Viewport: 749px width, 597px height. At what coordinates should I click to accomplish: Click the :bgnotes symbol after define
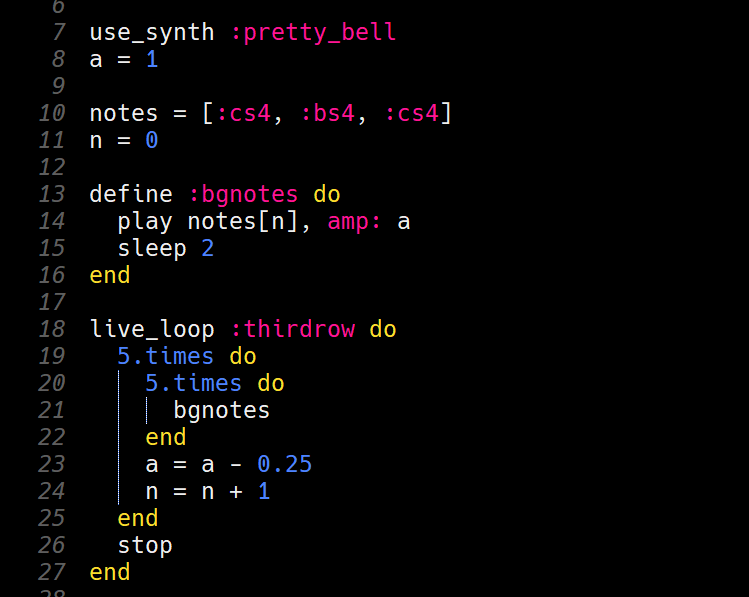[243, 194]
